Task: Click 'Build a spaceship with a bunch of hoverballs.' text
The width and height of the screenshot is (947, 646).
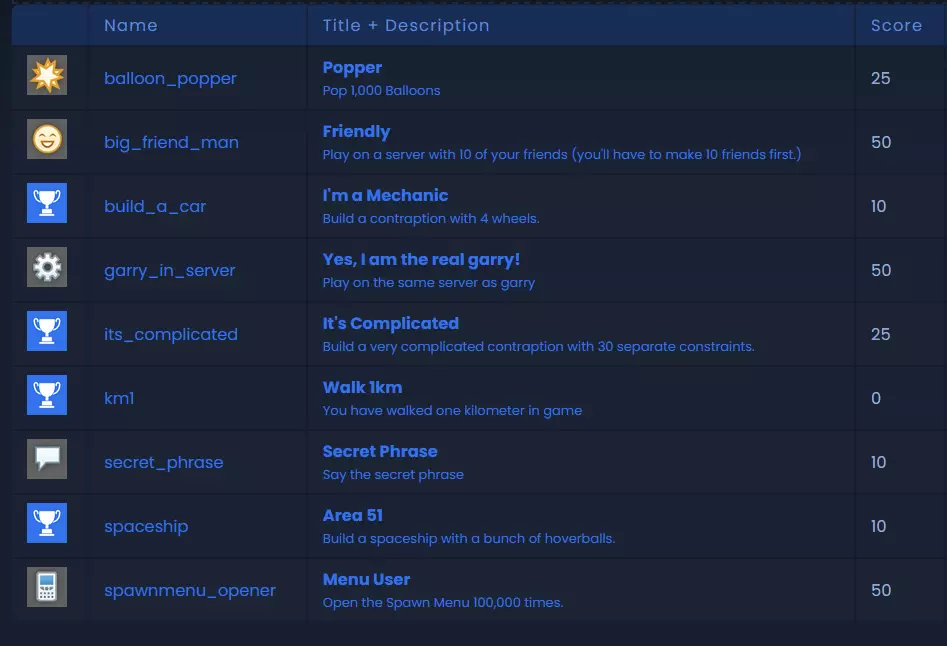Action: click(469, 539)
